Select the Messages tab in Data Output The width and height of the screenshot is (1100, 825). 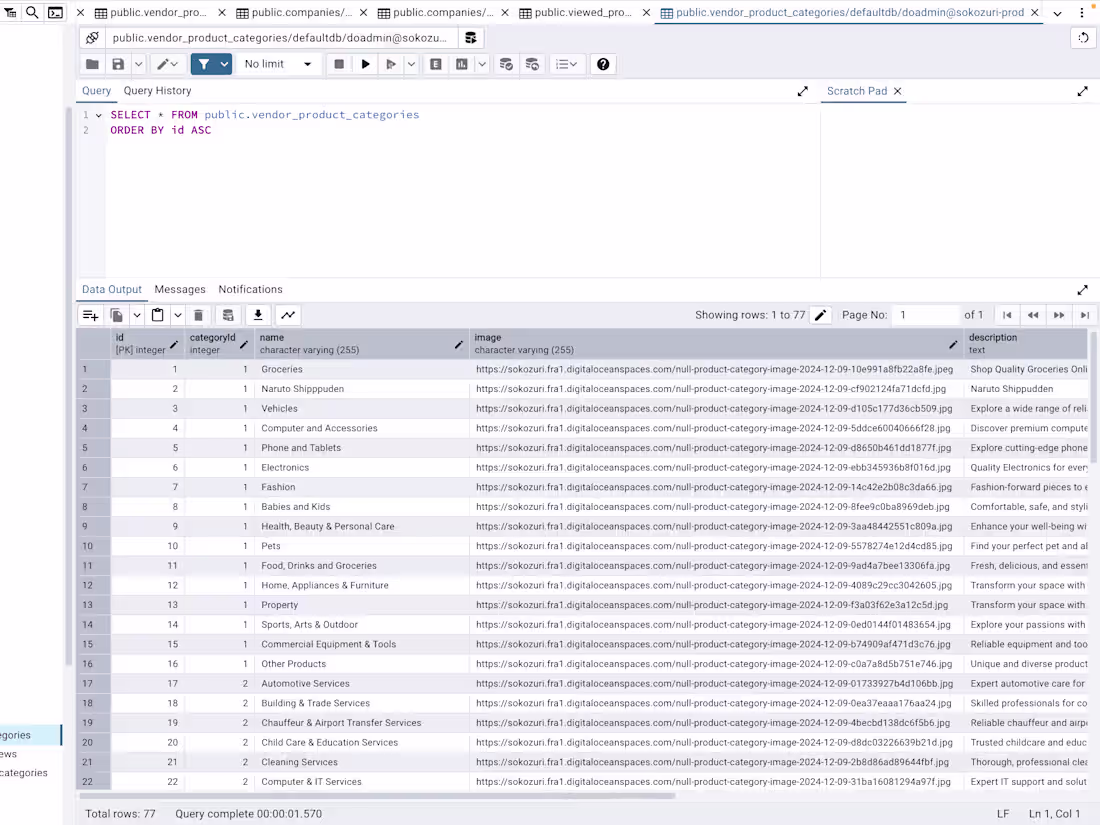[180, 289]
